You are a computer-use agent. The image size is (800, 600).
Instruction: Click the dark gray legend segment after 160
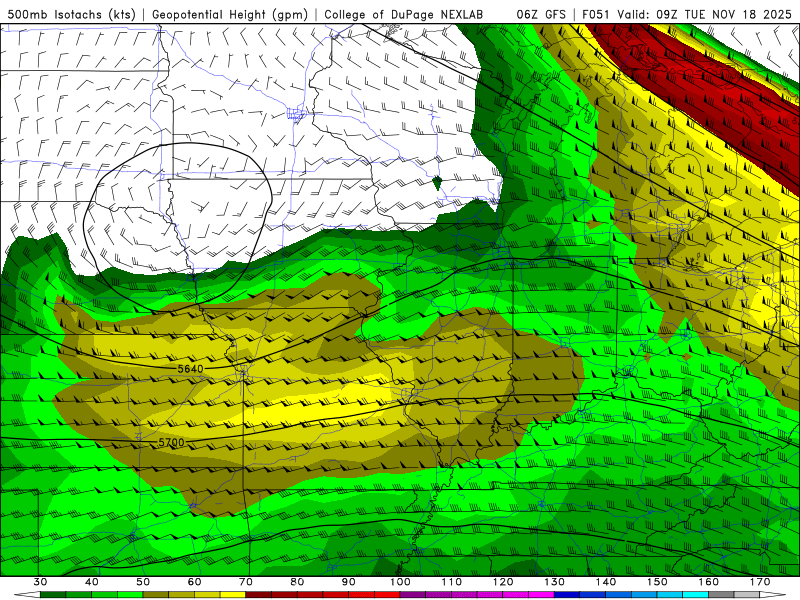coord(721,595)
